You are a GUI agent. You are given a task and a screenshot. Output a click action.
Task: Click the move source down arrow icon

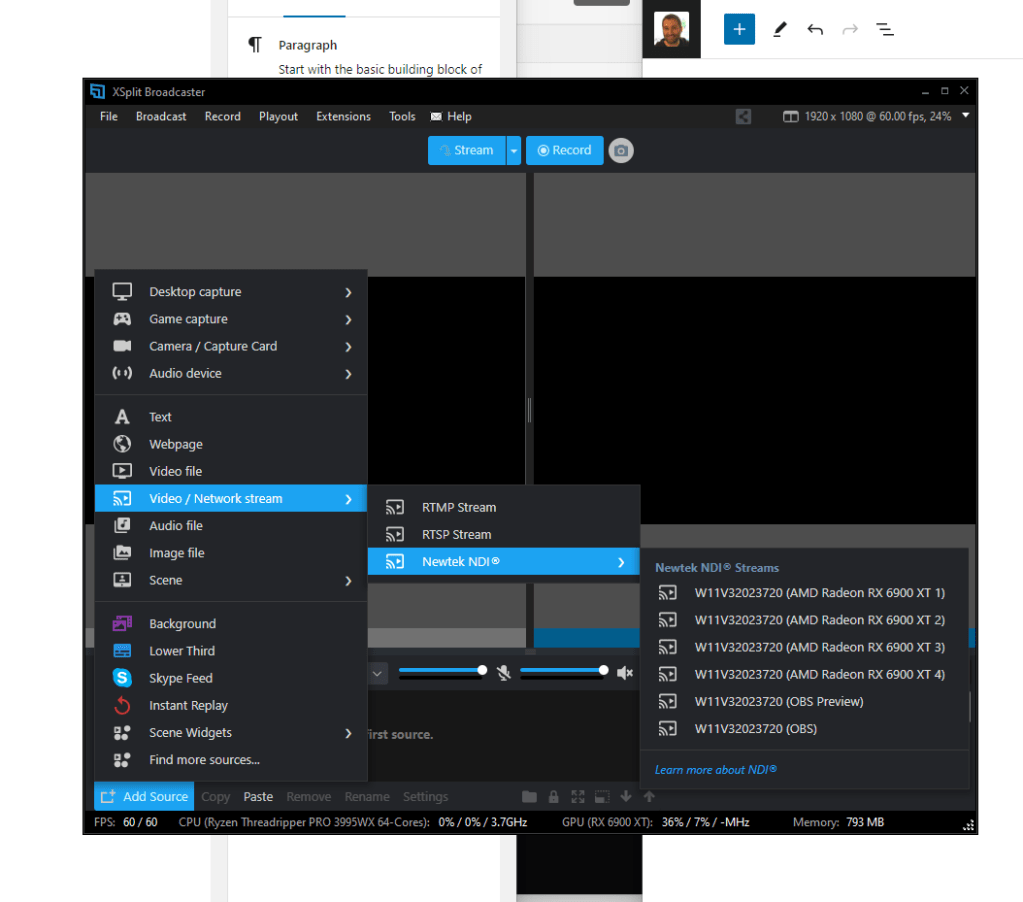coord(626,796)
